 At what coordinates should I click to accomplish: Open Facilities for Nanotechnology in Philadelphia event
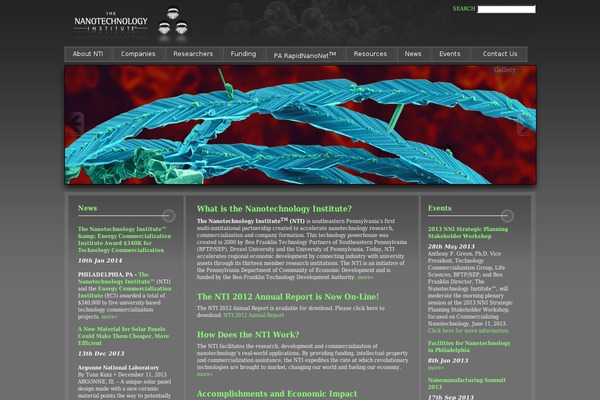coord(469,346)
